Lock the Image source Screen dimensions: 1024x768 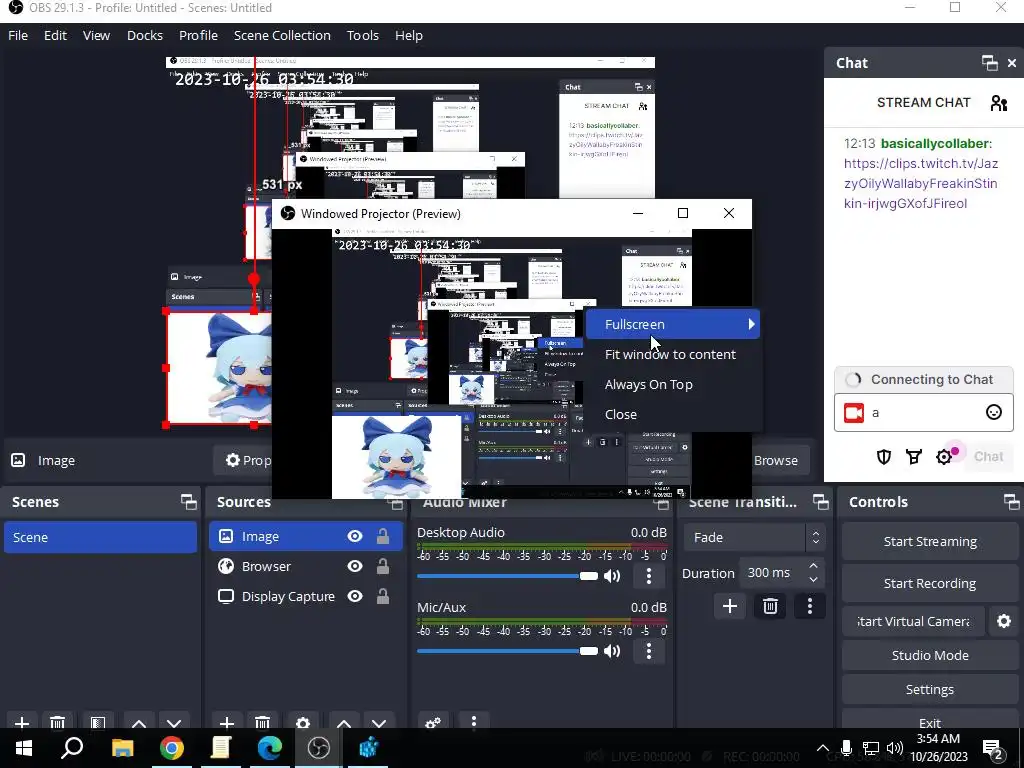pos(383,536)
